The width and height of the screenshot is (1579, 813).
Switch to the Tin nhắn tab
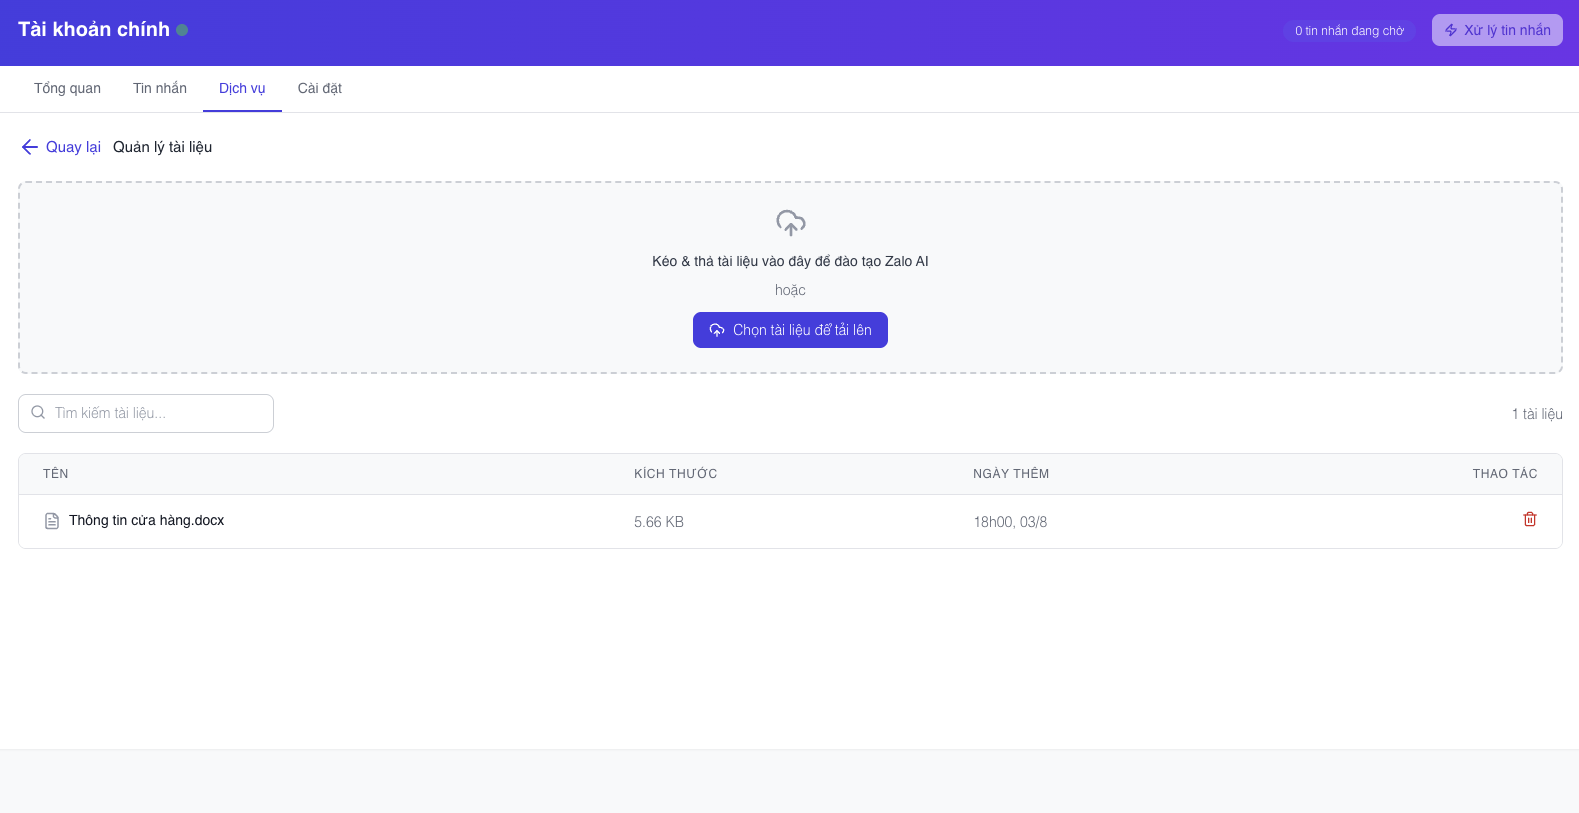click(160, 89)
